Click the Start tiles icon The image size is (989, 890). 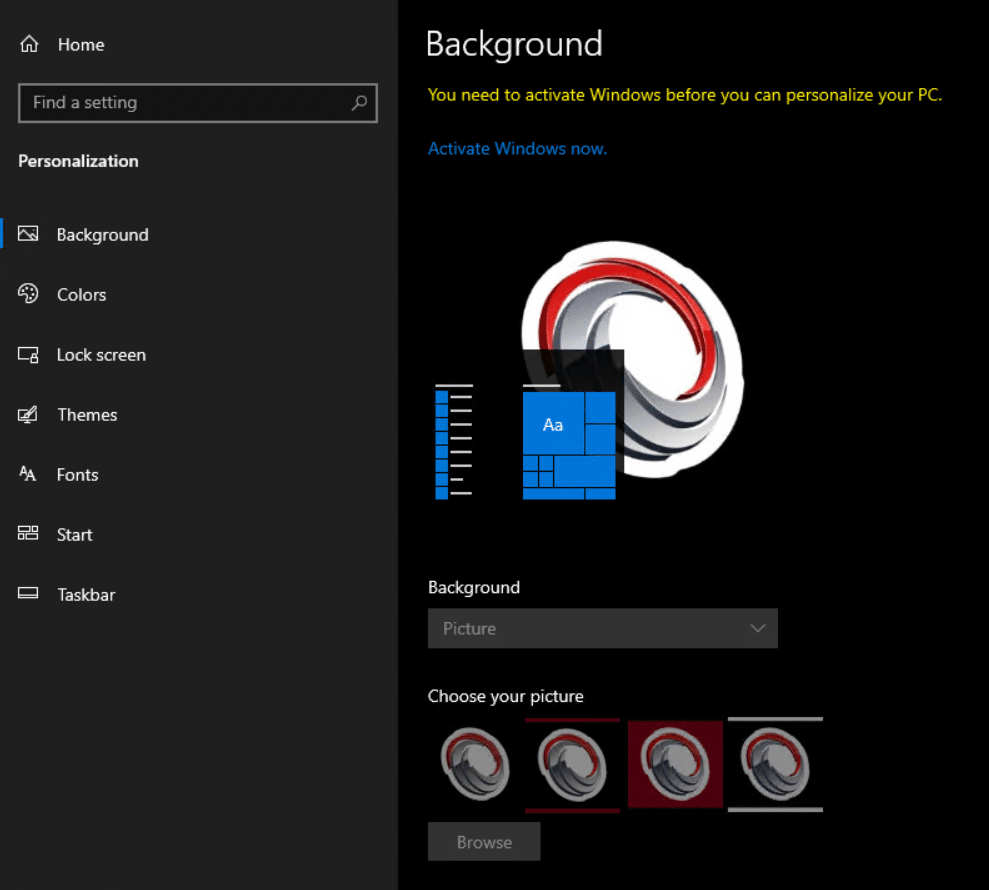click(x=28, y=534)
